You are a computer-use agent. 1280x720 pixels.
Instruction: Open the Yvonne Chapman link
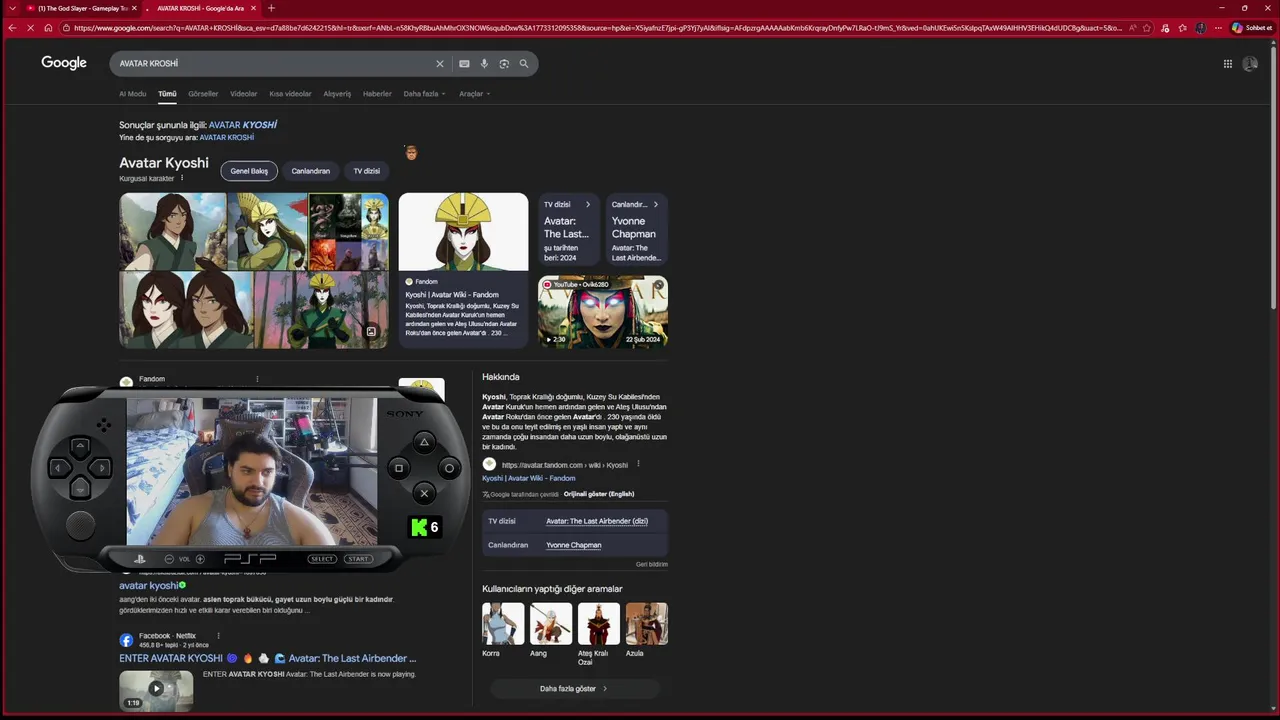coord(574,545)
